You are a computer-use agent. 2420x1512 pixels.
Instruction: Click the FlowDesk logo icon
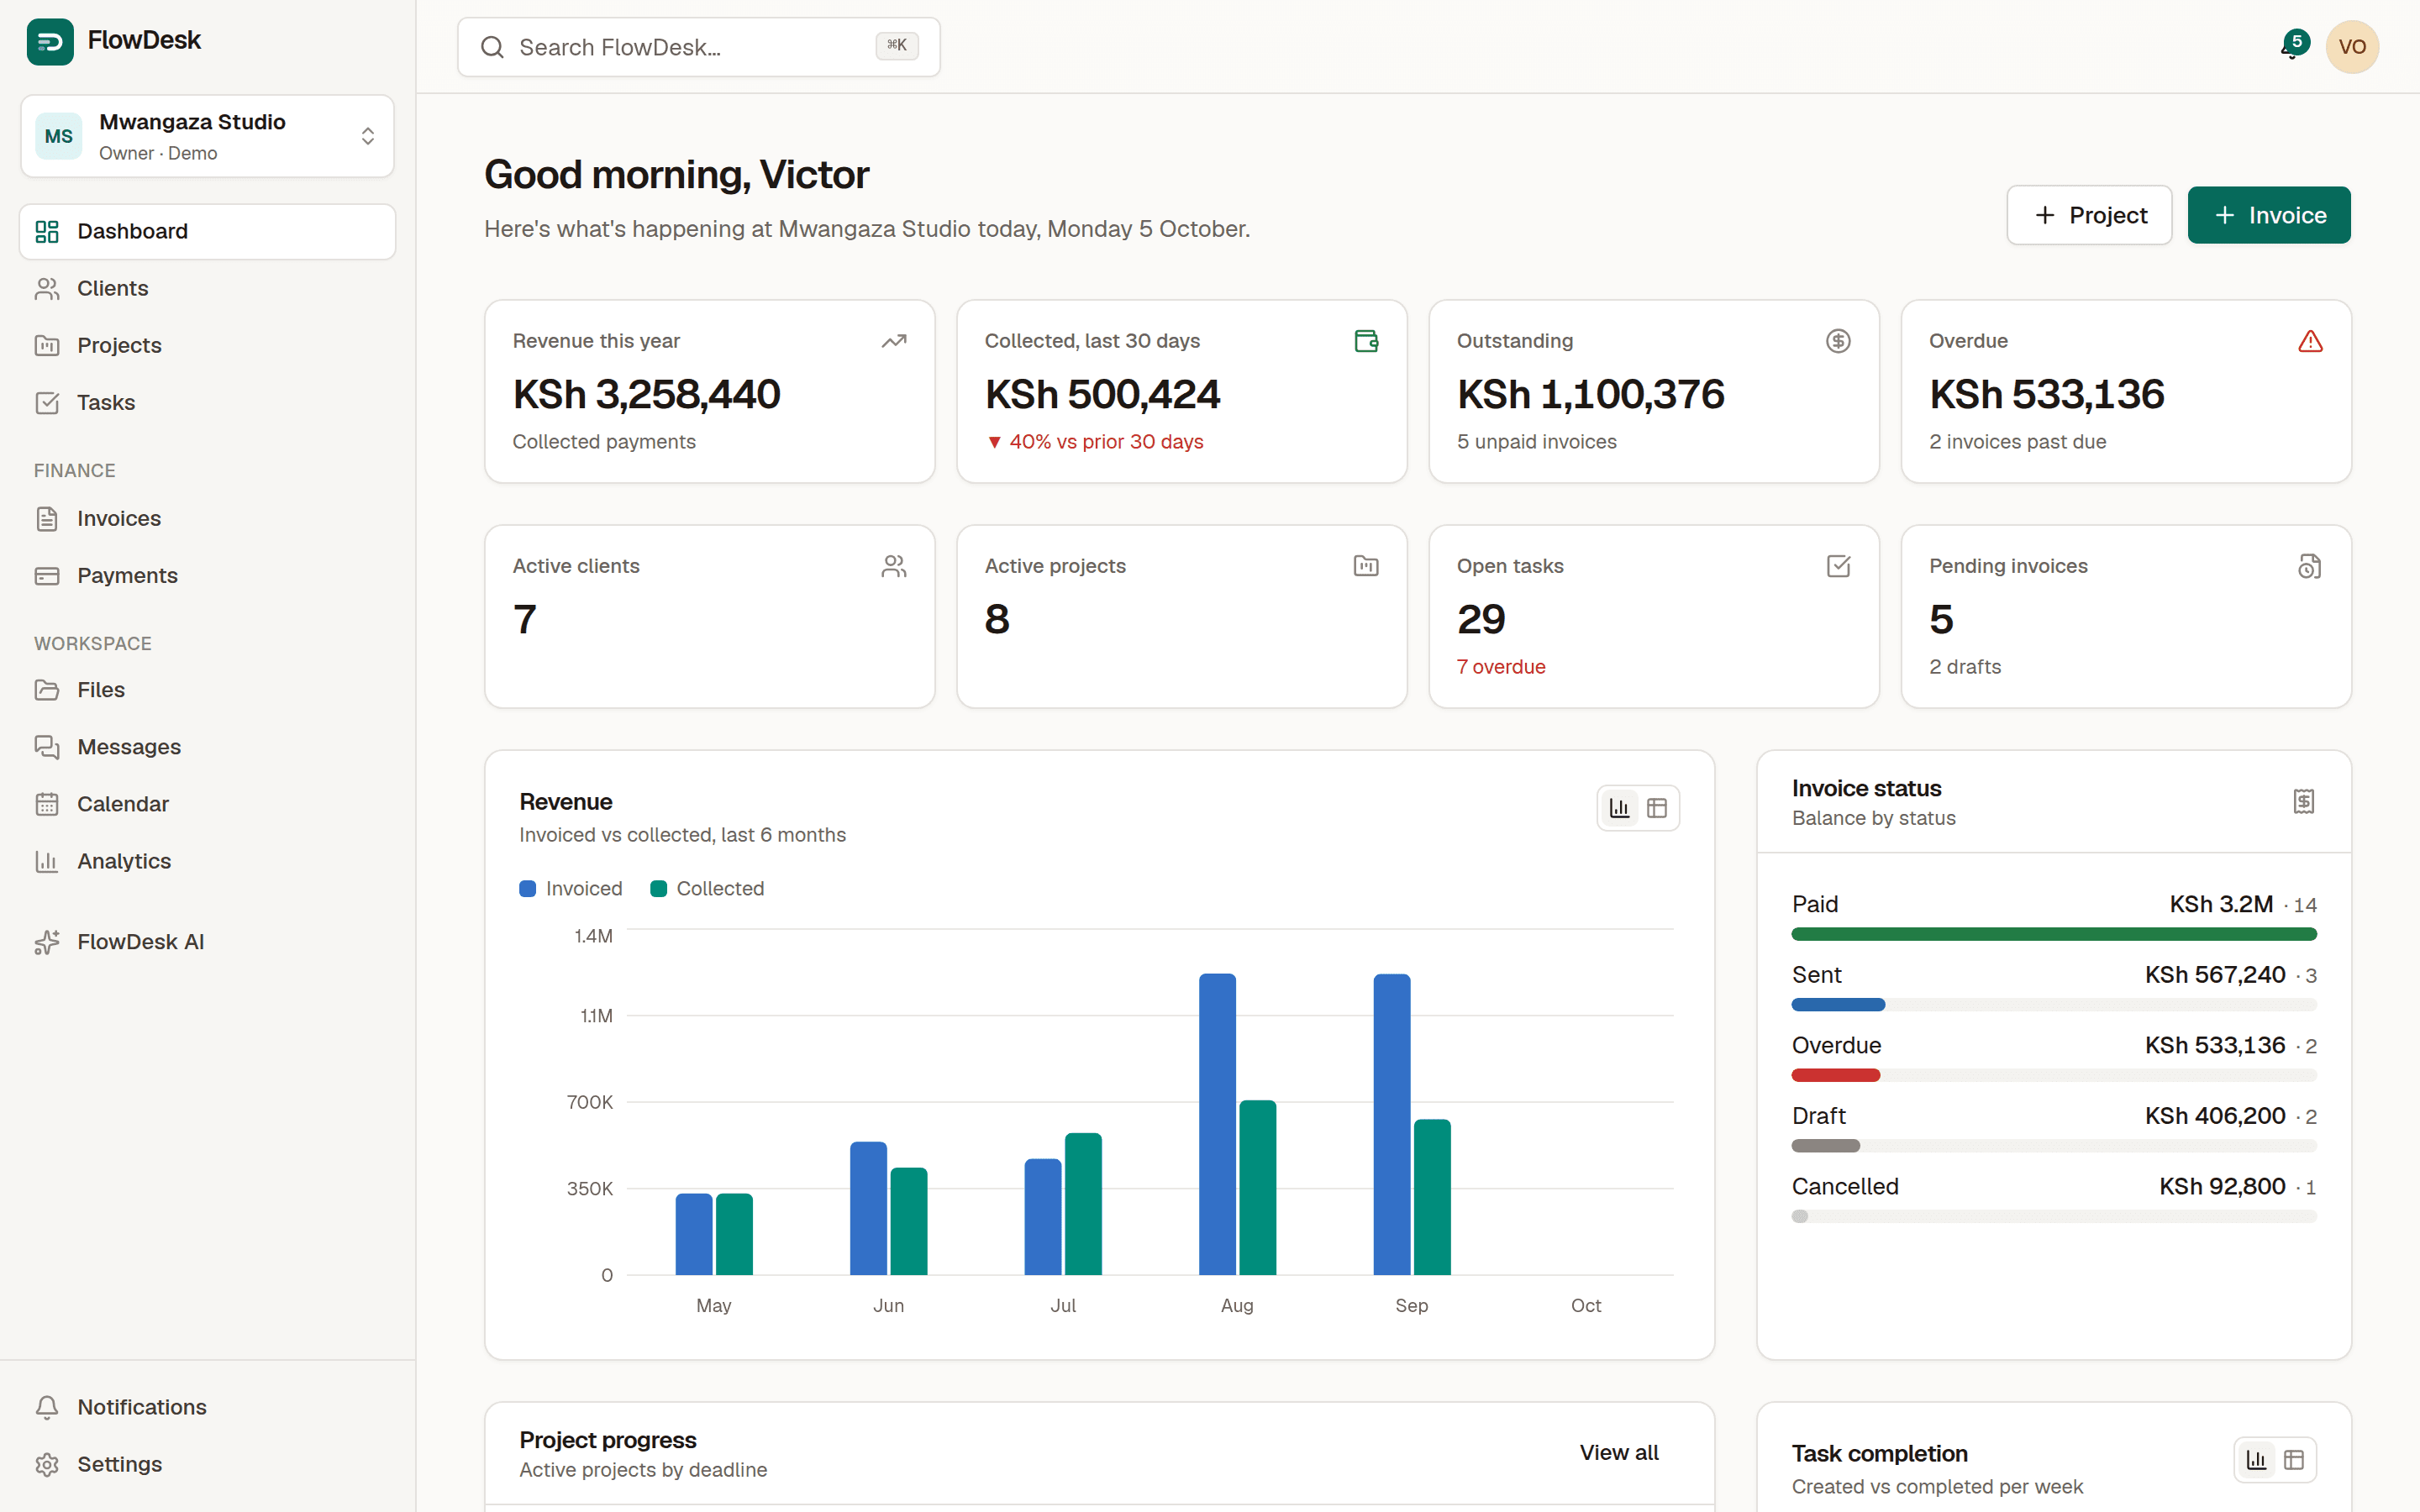coord(49,41)
